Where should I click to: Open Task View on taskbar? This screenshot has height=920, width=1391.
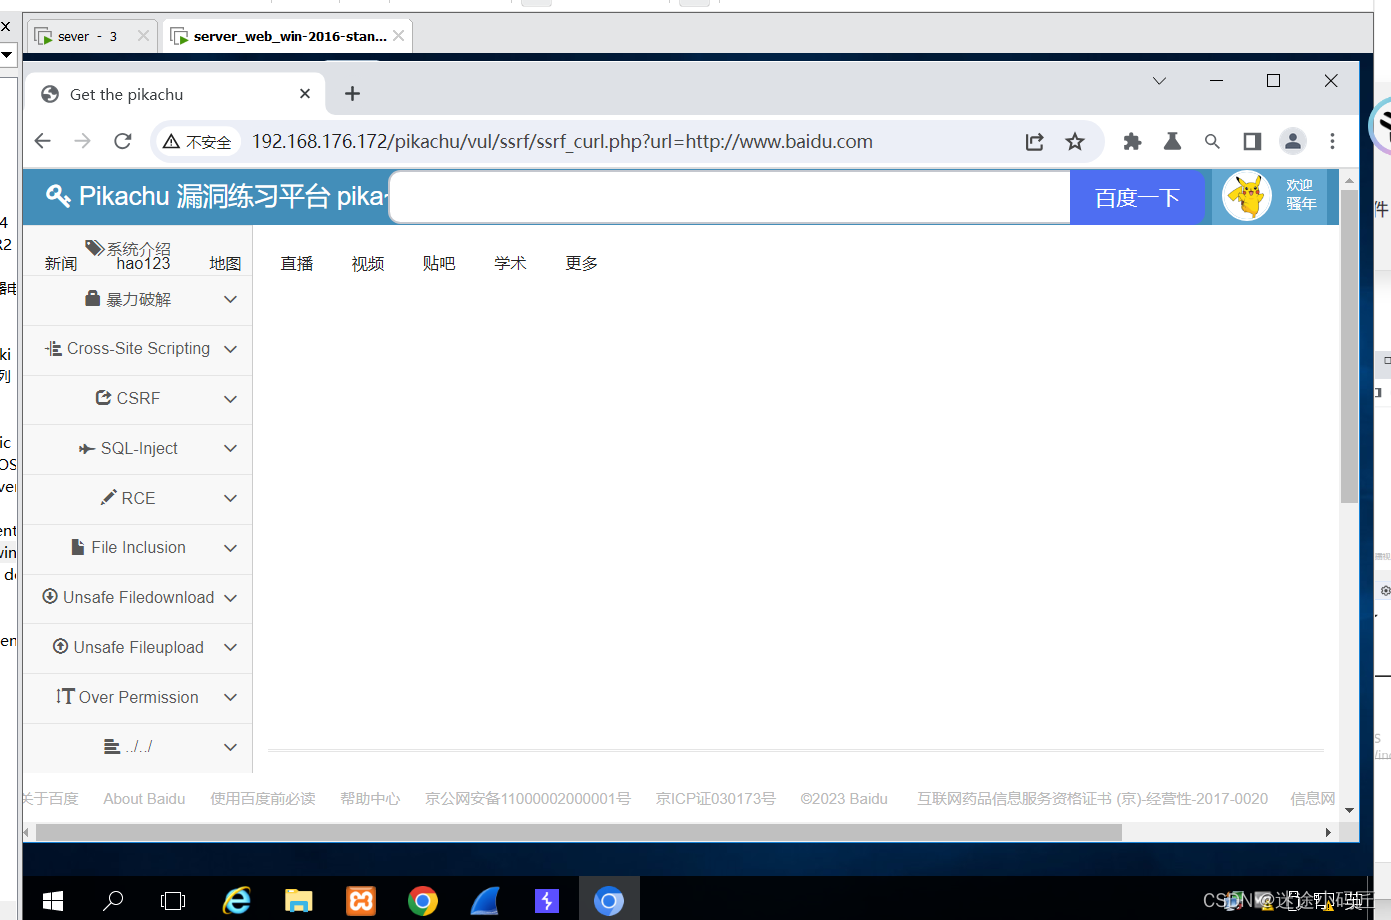click(173, 901)
